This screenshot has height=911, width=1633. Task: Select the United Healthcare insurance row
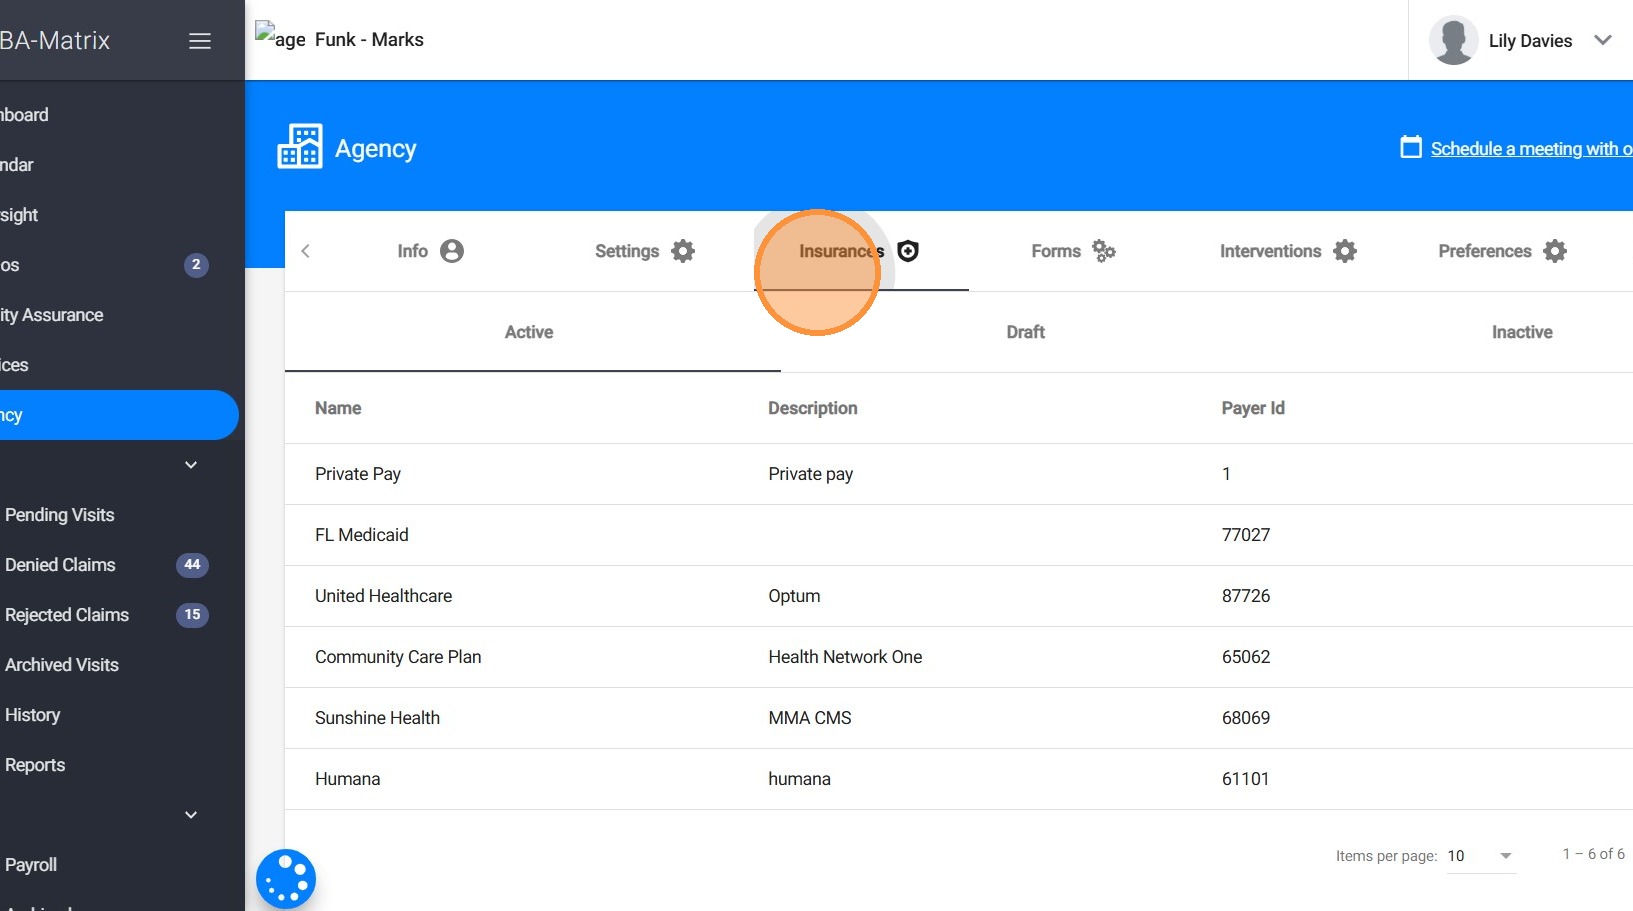point(384,596)
